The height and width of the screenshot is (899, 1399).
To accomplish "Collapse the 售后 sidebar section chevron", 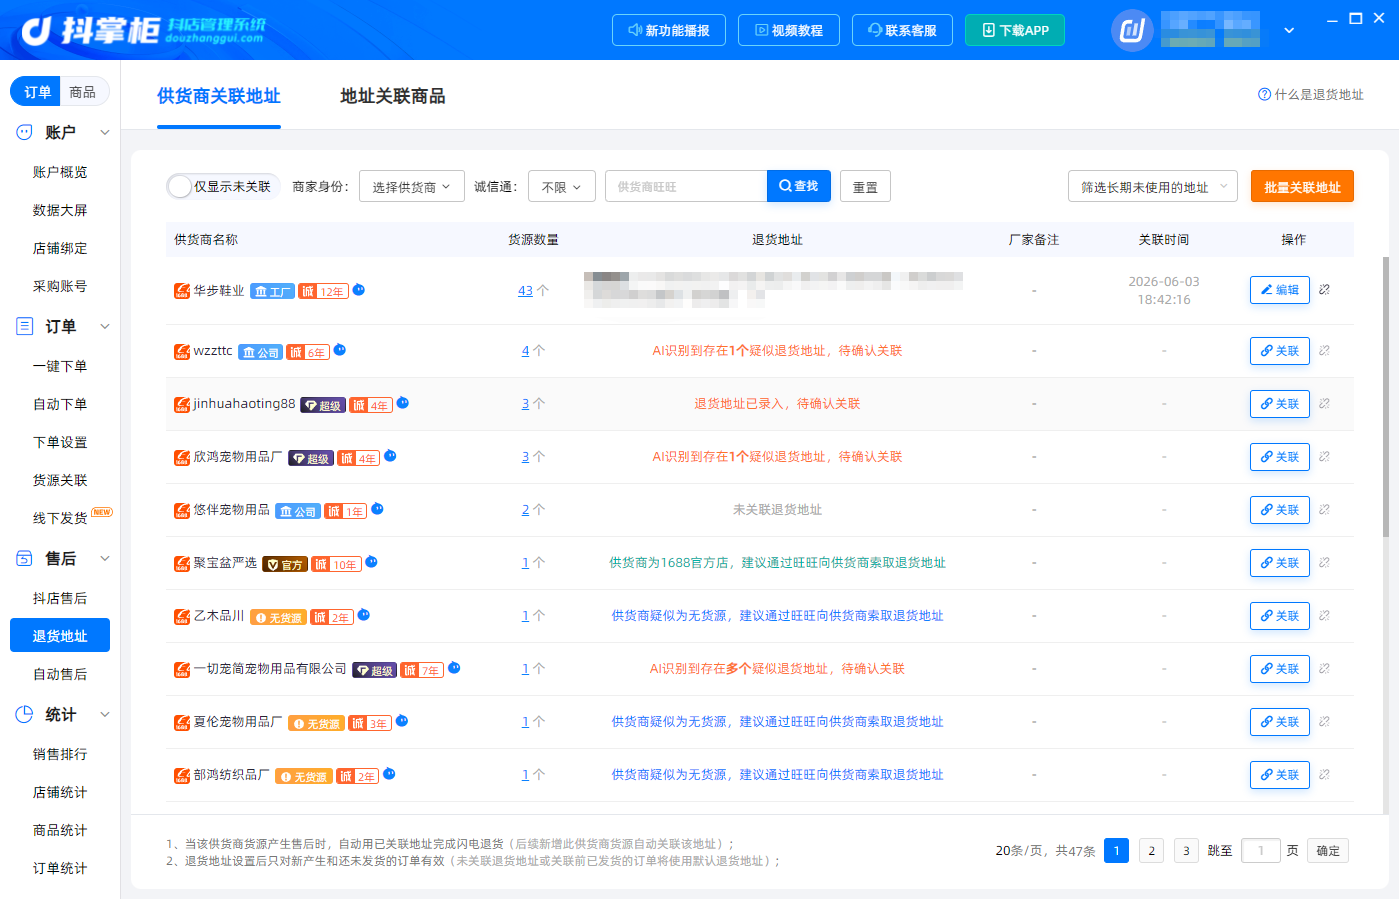I will pyautogui.click(x=105, y=558).
